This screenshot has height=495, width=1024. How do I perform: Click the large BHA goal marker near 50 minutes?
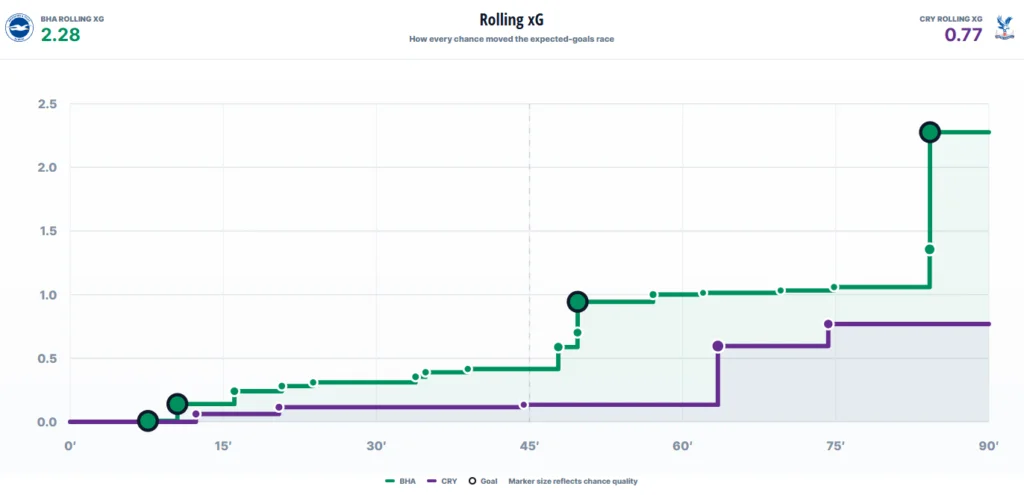coord(578,301)
